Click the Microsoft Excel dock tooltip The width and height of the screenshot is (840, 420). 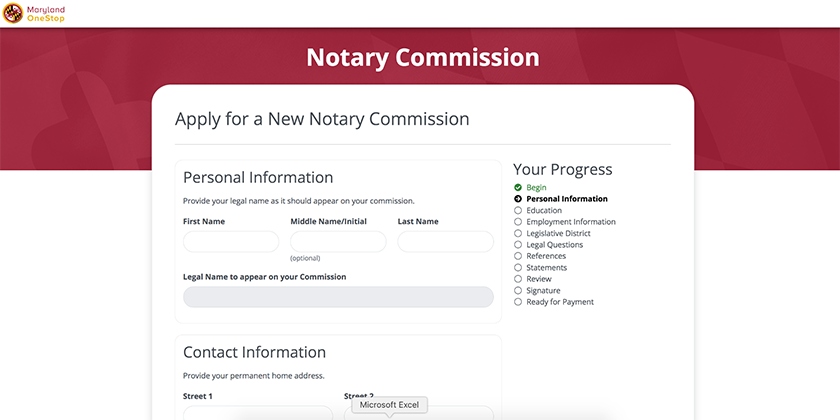coord(389,405)
